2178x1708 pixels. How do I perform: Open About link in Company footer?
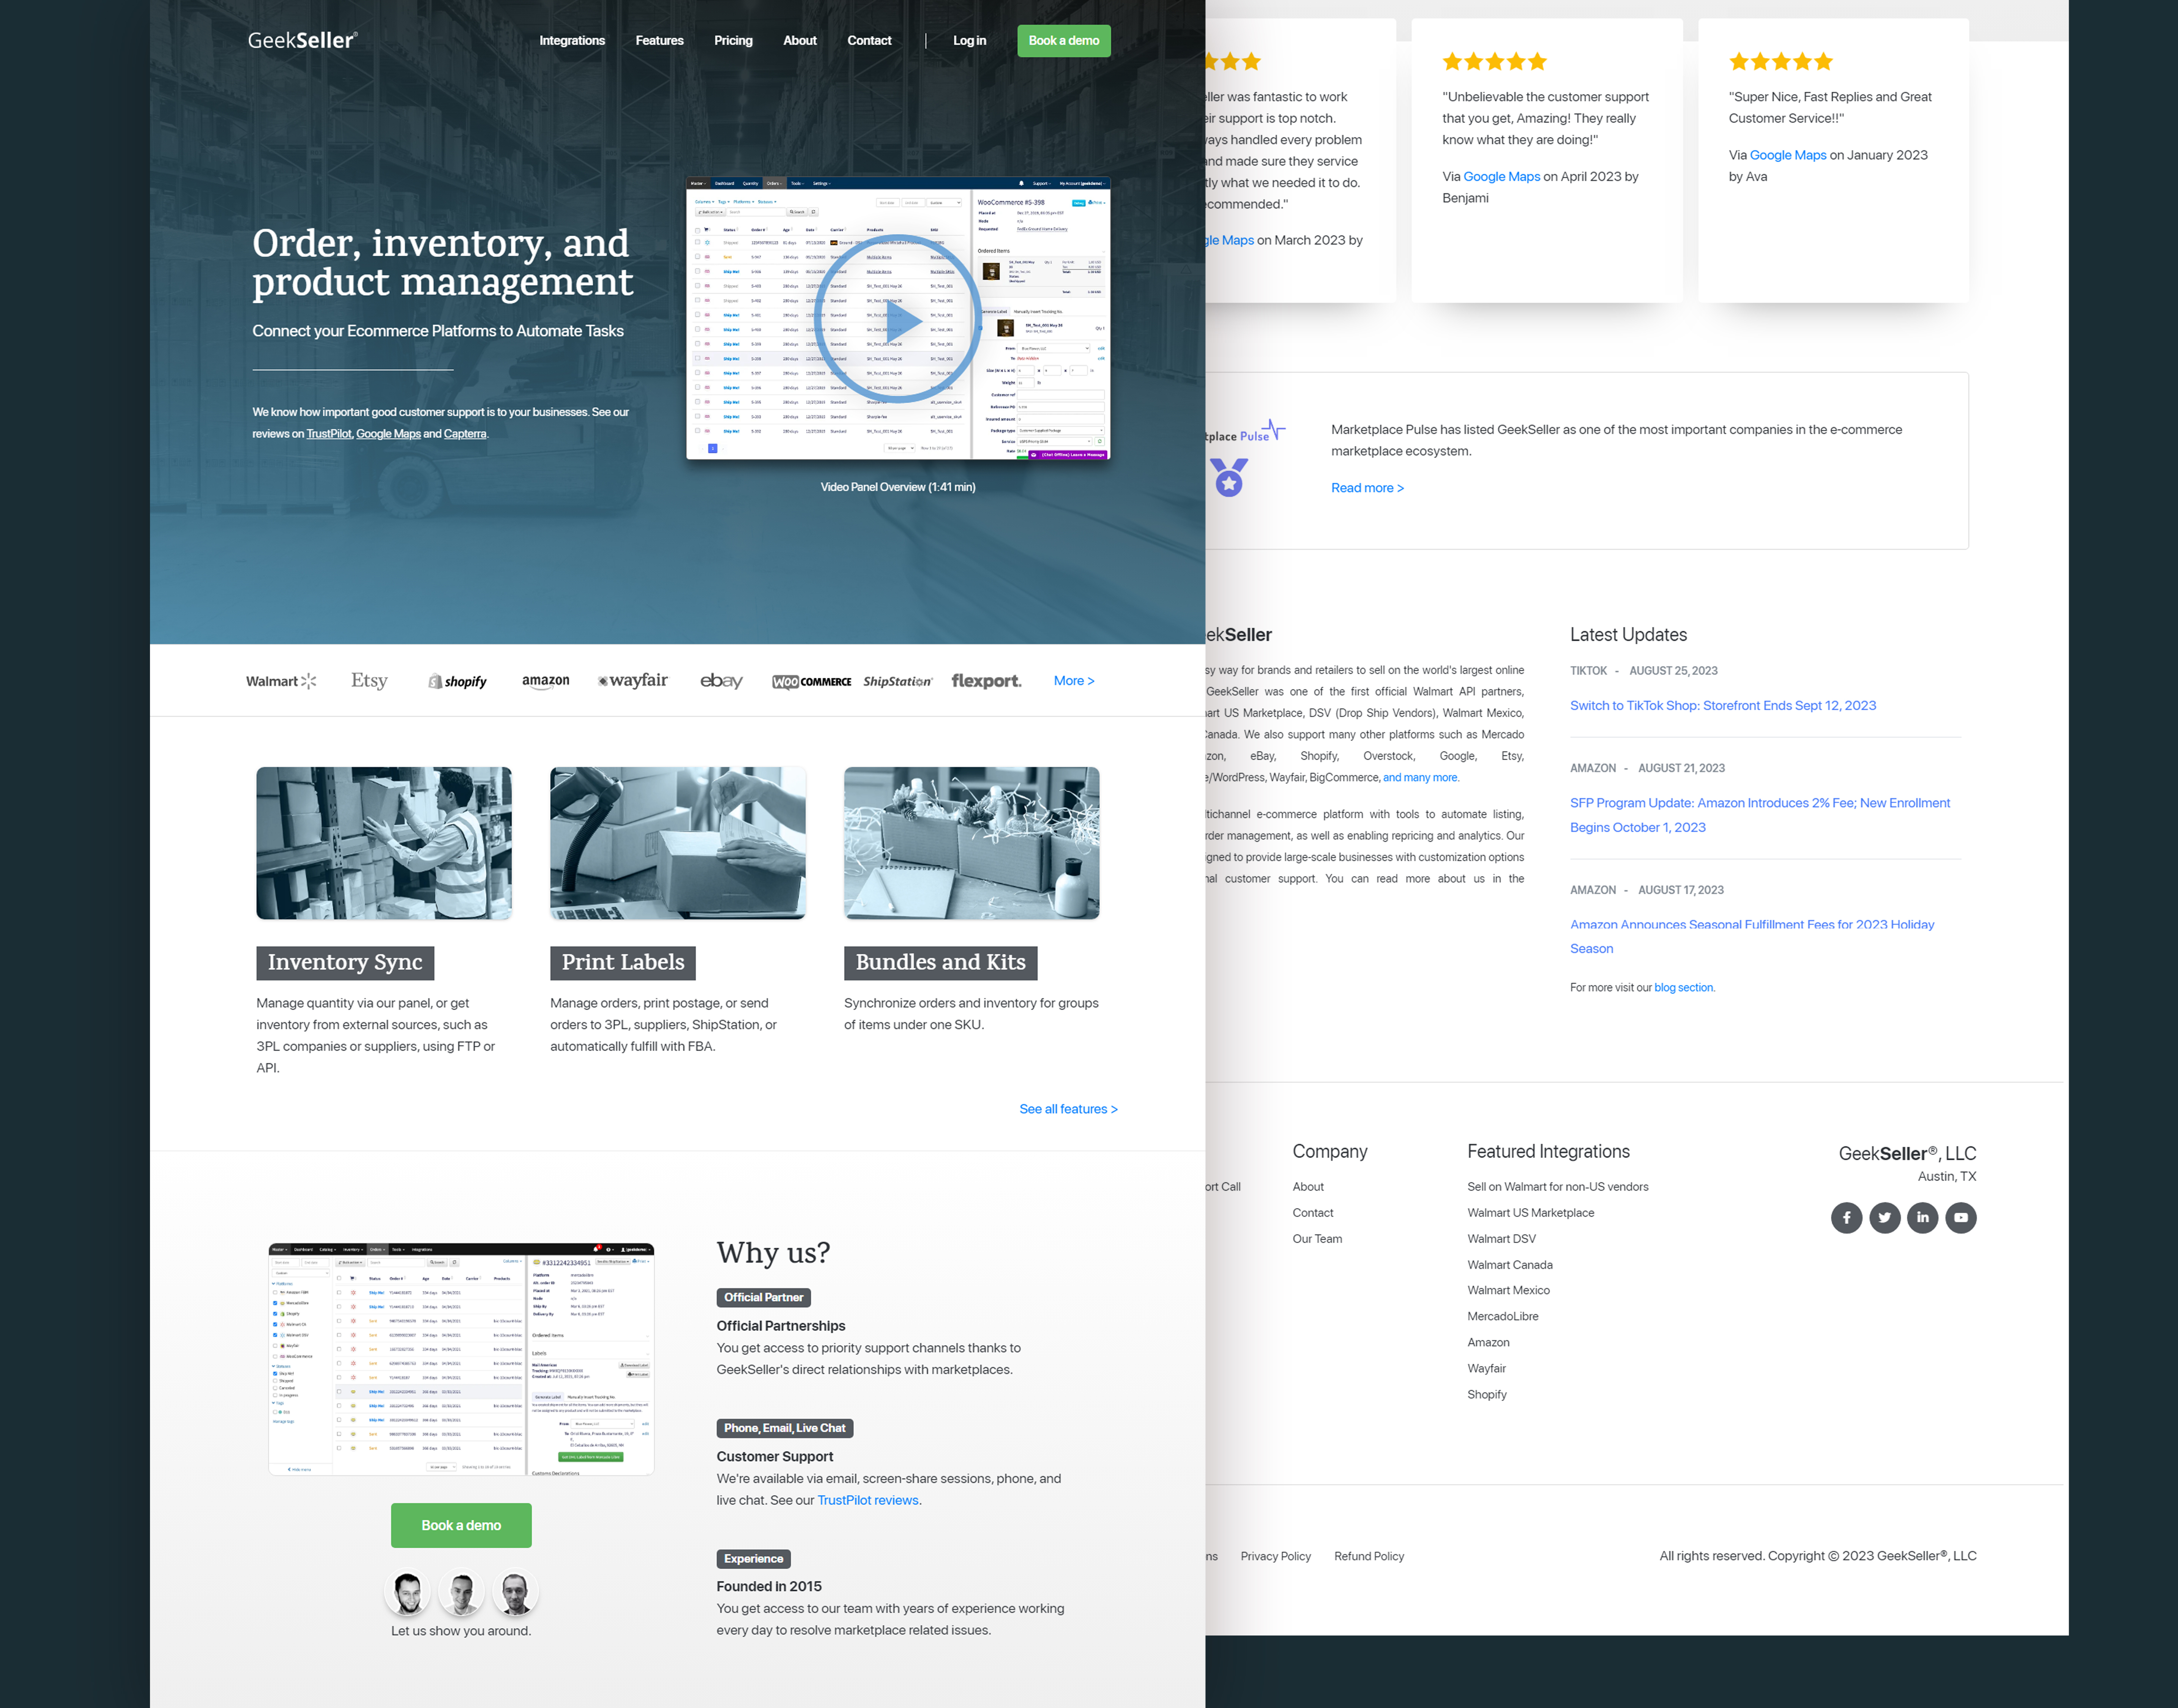pos(1307,1187)
